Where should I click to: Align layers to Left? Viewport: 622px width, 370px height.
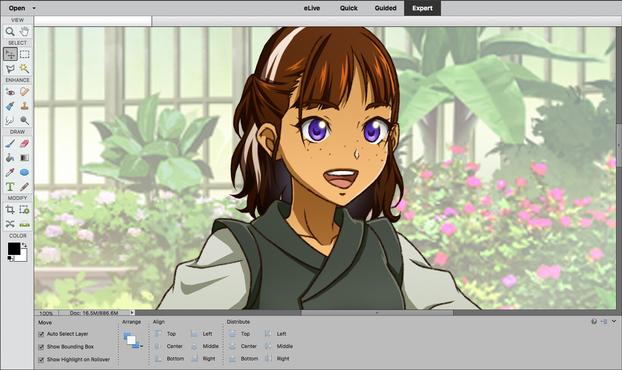tap(202, 334)
